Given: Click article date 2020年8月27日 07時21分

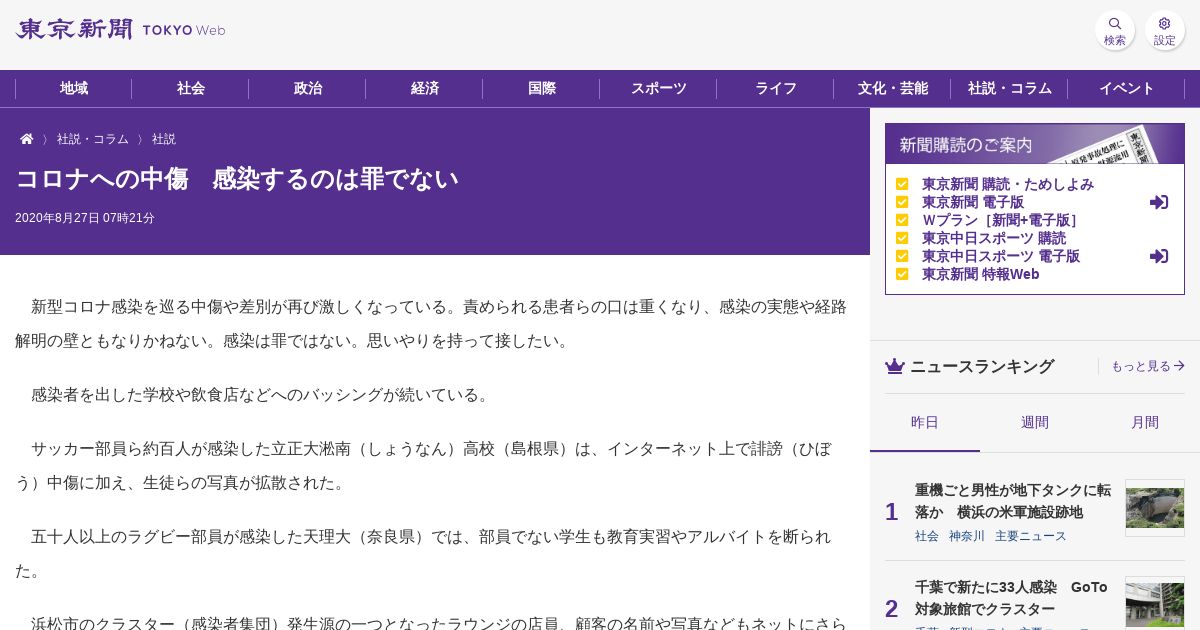Looking at the screenshot, I should 85,218.
